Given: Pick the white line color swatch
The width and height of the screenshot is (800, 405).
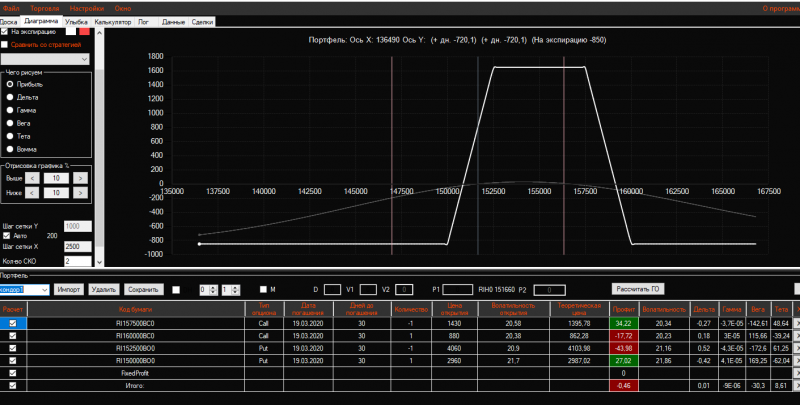Looking at the screenshot, I should click(x=71, y=32).
